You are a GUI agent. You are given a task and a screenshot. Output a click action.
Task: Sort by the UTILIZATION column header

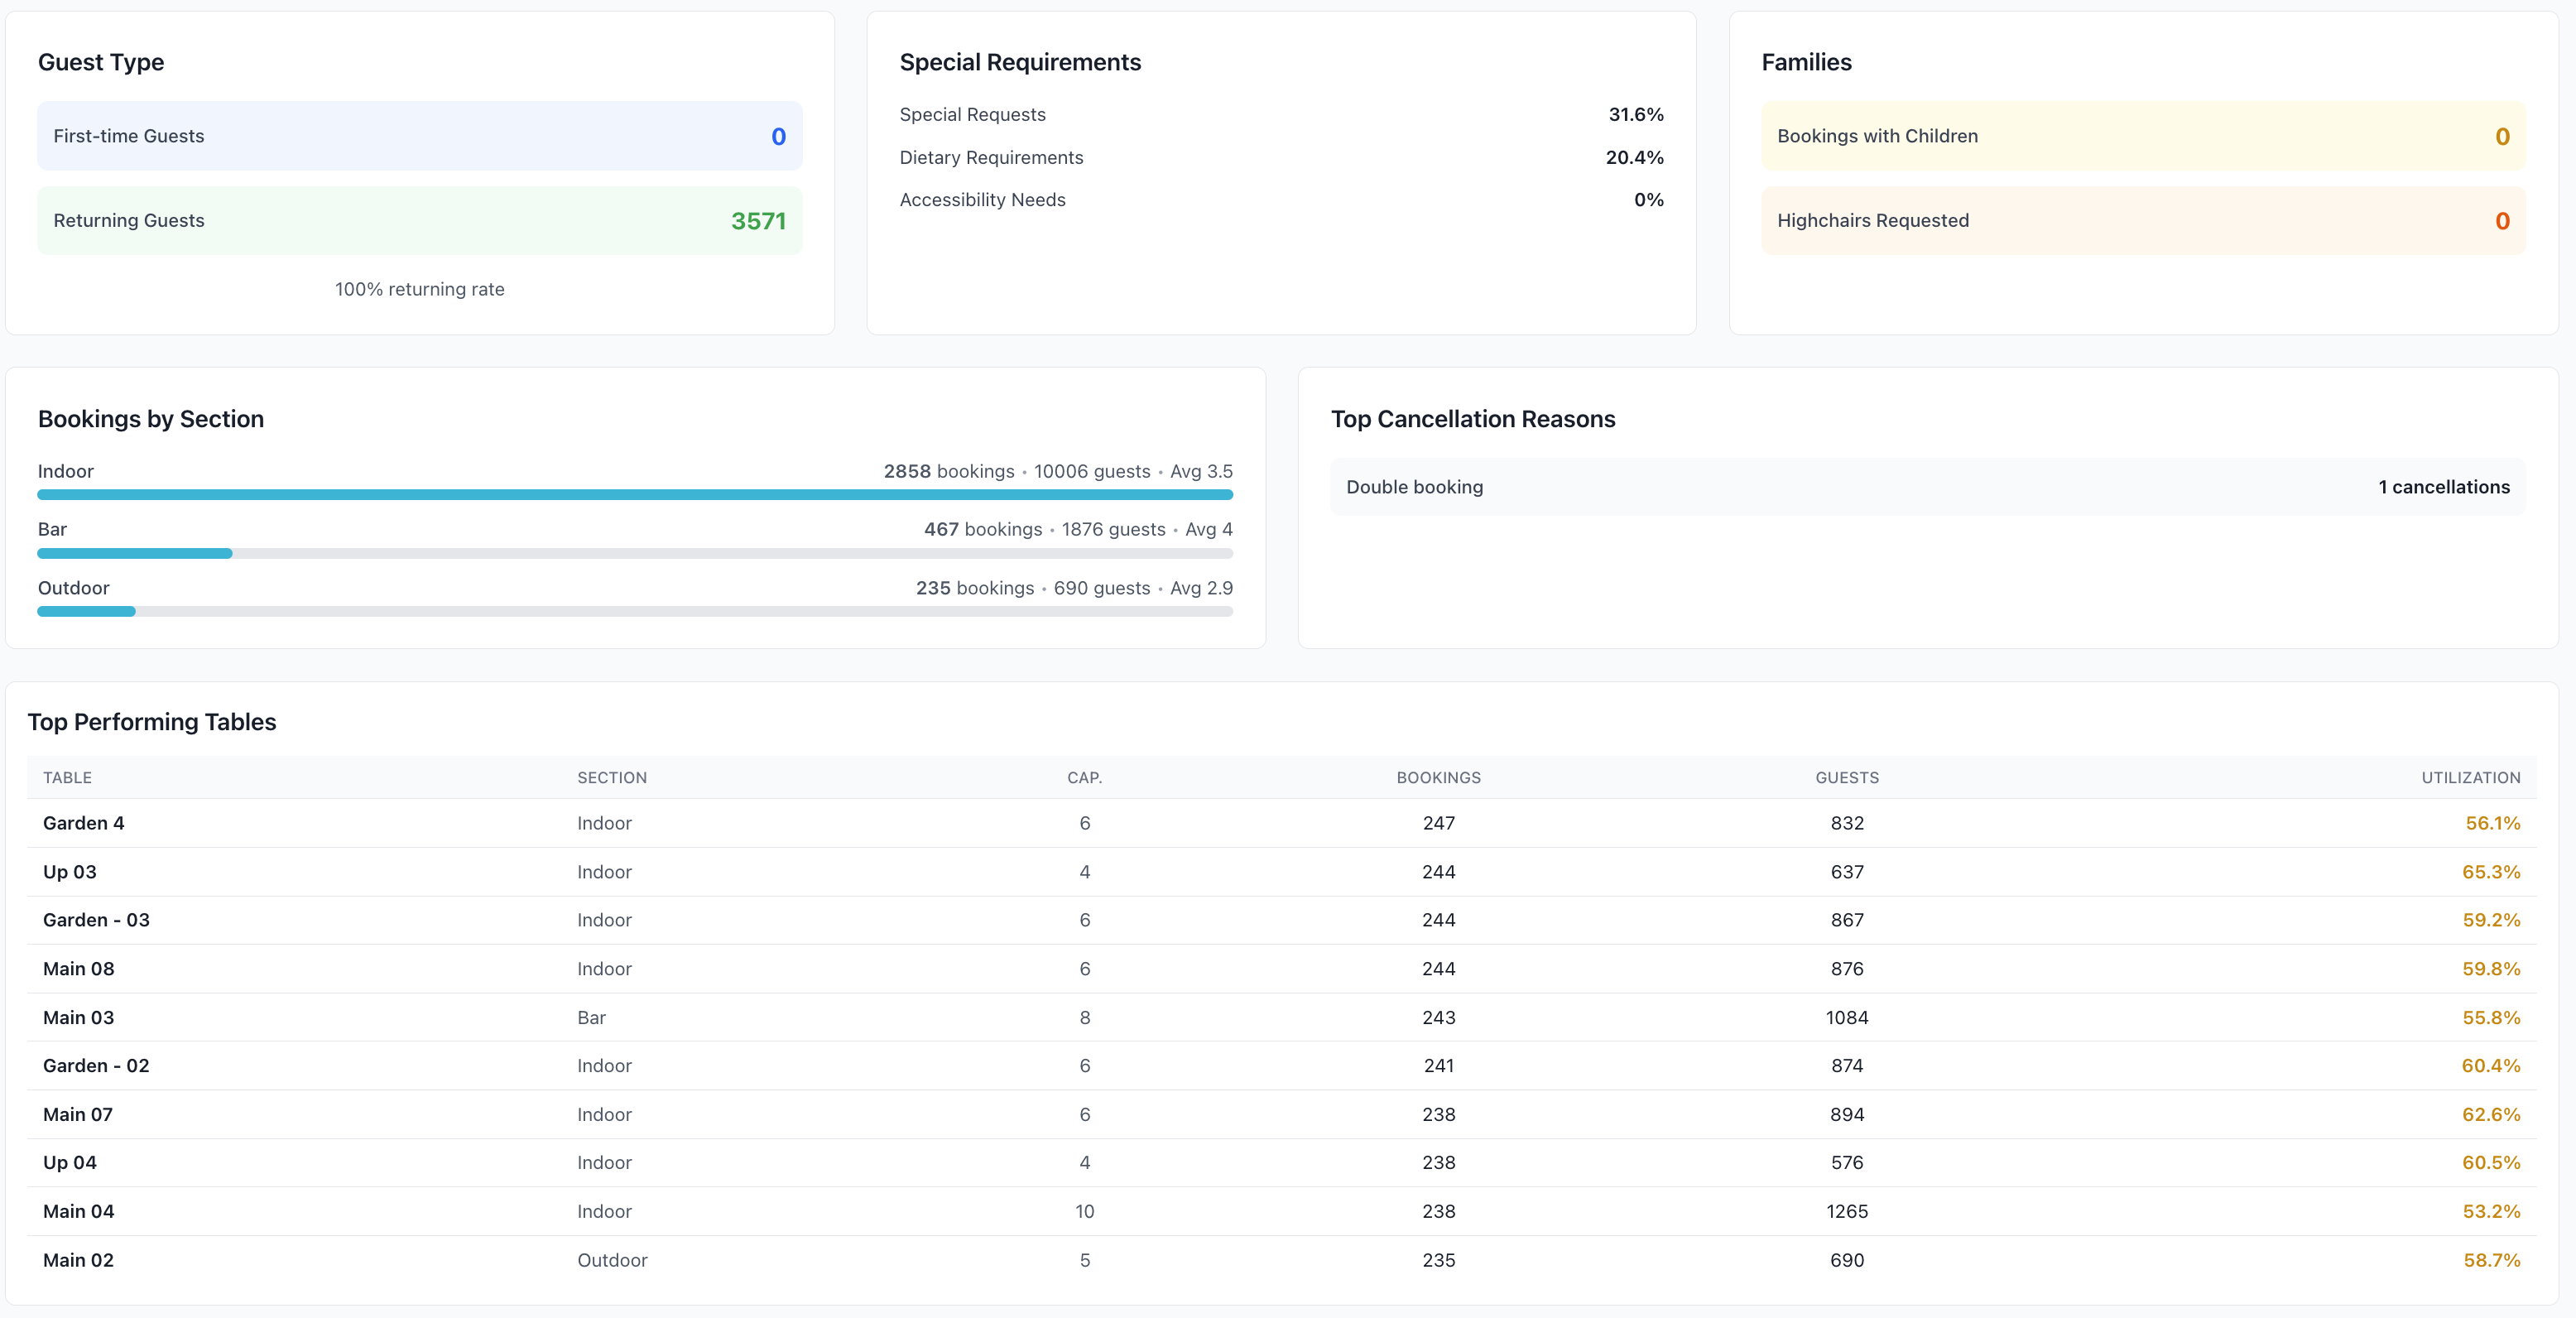point(2470,777)
